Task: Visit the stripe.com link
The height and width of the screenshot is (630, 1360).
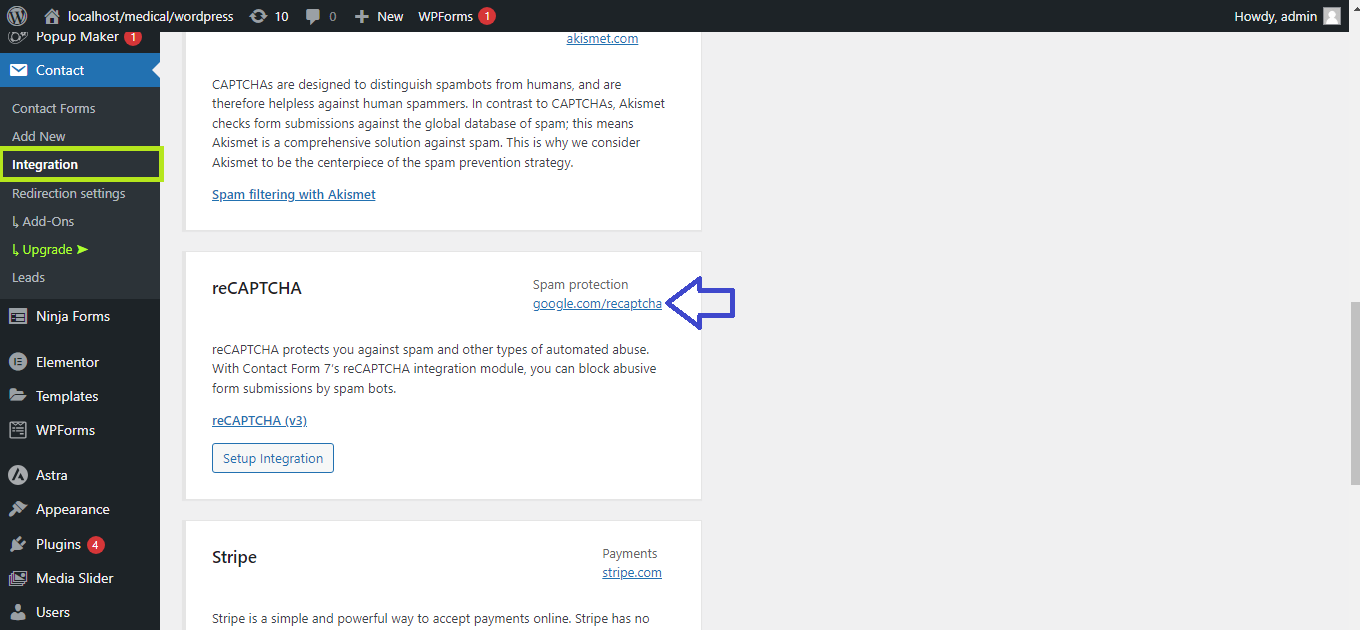Action: pos(631,572)
